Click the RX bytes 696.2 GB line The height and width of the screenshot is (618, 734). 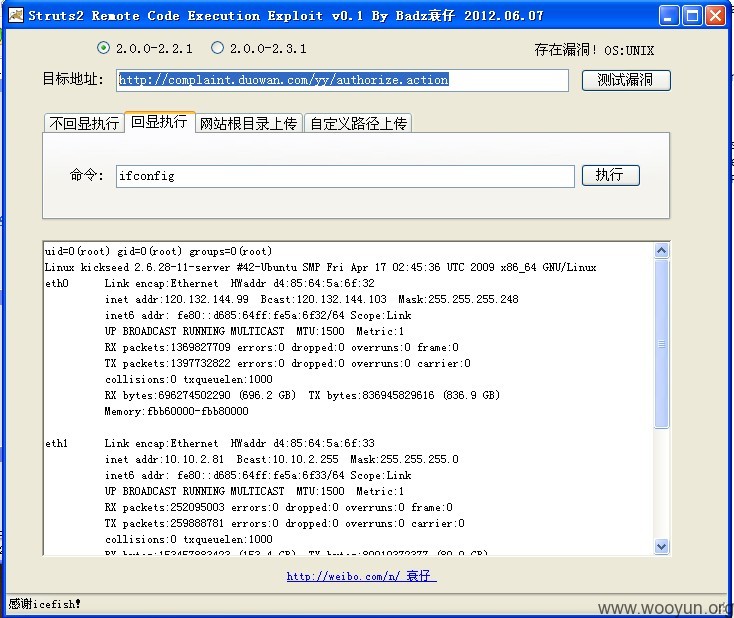click(302, 395)
